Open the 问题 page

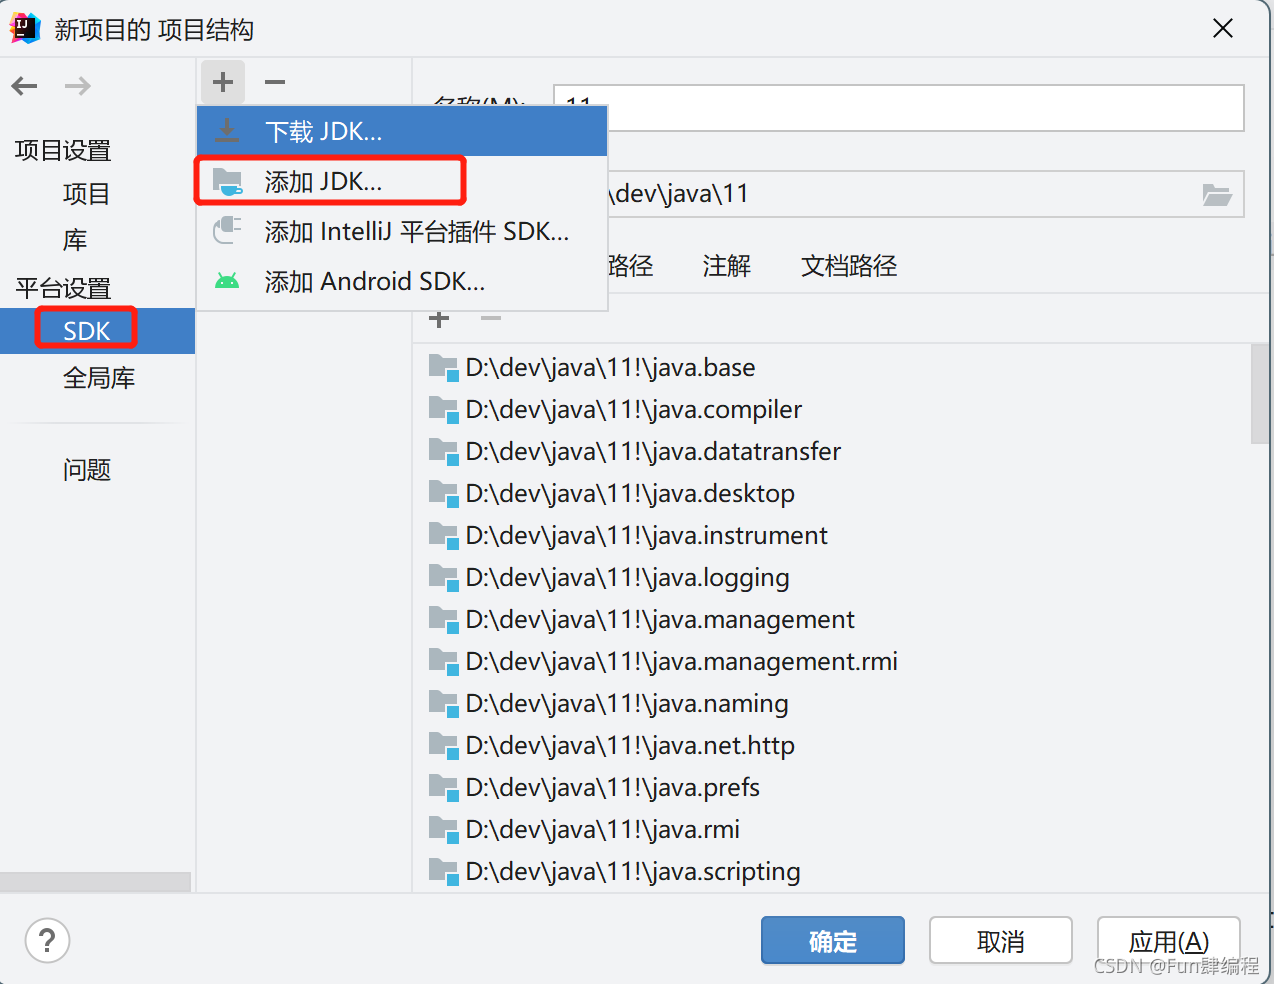point(87,470)
